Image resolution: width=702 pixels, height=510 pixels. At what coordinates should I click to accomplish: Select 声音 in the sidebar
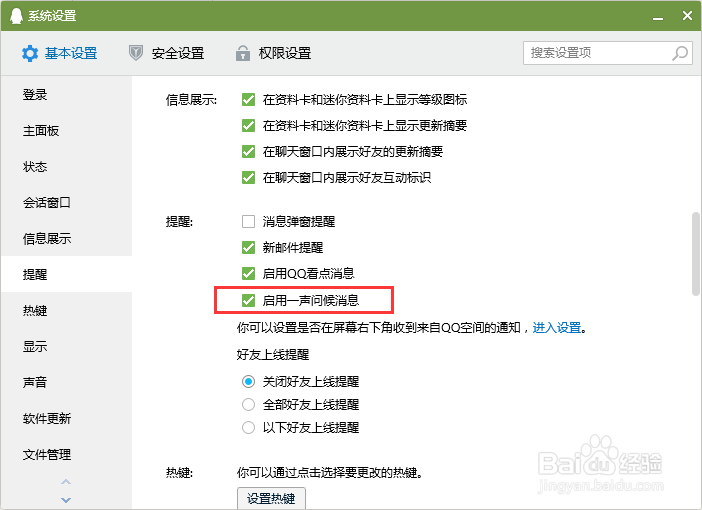66,382
